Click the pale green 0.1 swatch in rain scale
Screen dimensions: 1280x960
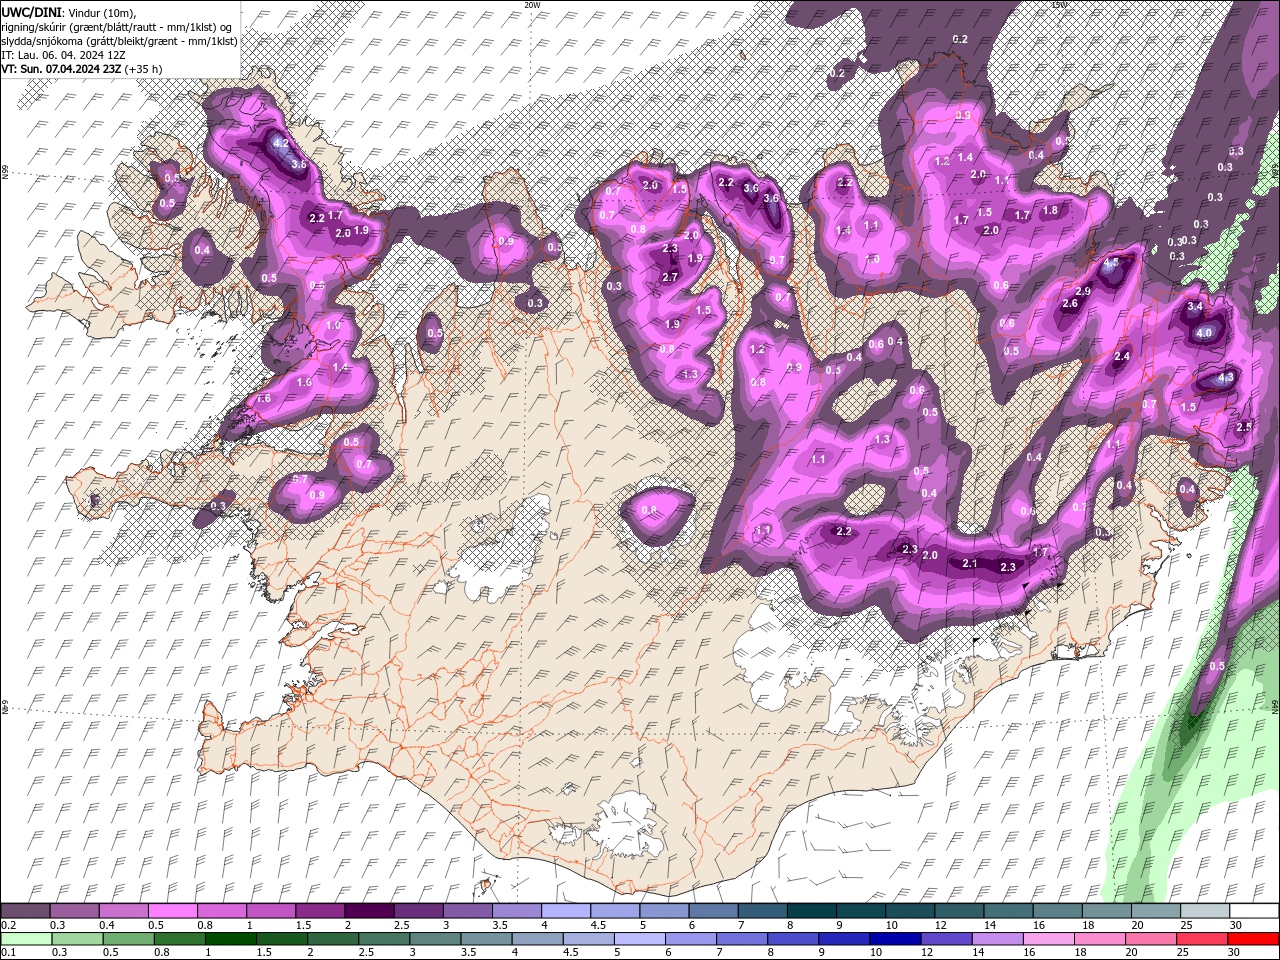(25, 939)
